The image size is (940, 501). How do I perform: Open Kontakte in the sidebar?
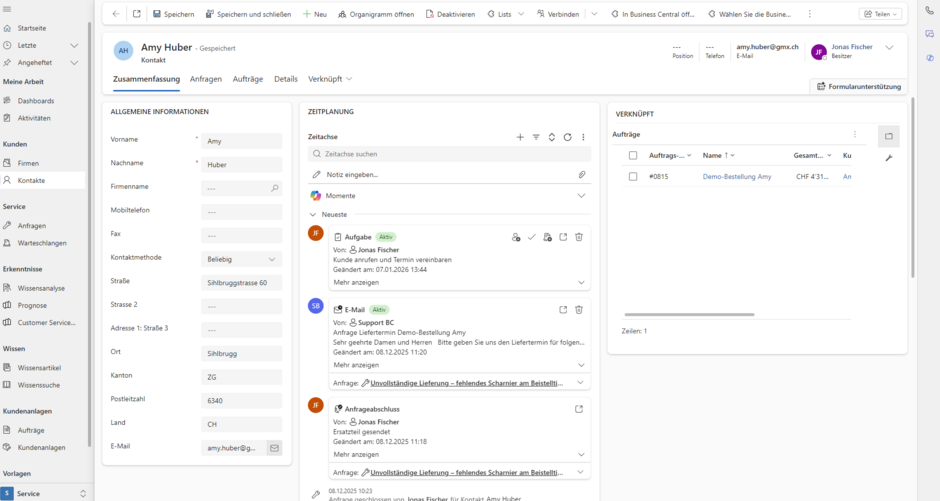(43, 180)
